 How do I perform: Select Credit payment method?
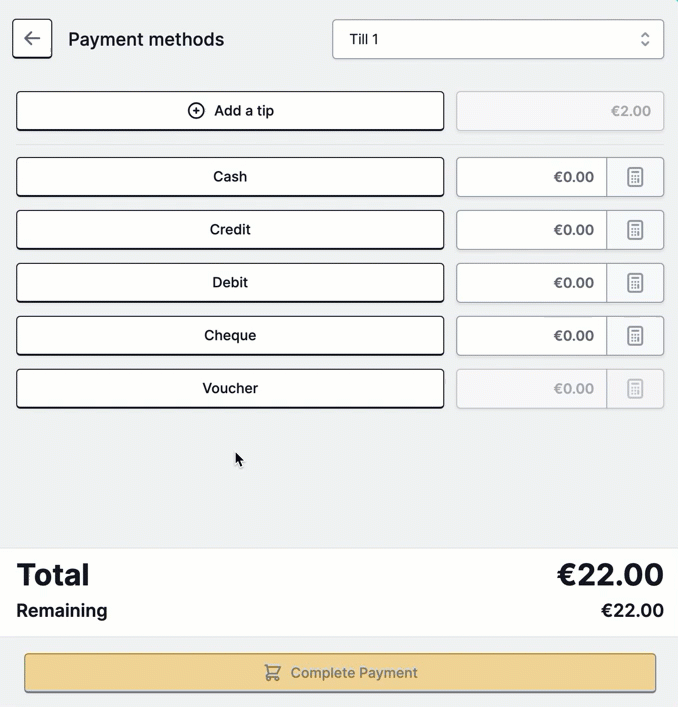click(x=230, y=230)
